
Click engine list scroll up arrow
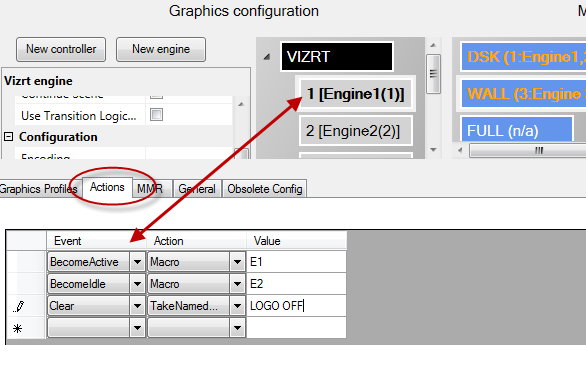[433, 45]
